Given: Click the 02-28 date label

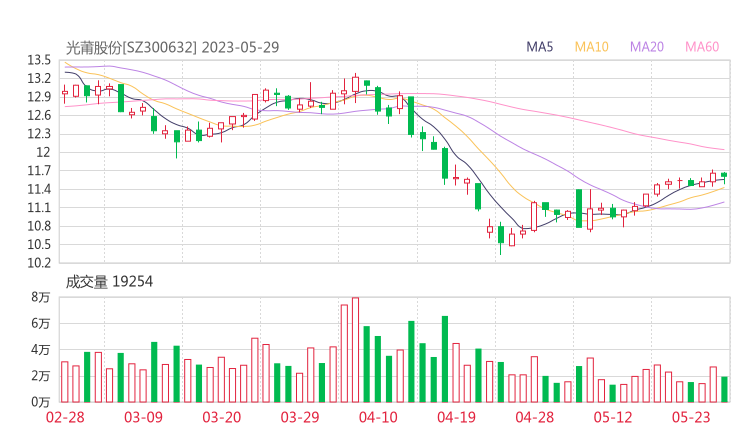Looking at the screenshot, I should pos(65,417).
